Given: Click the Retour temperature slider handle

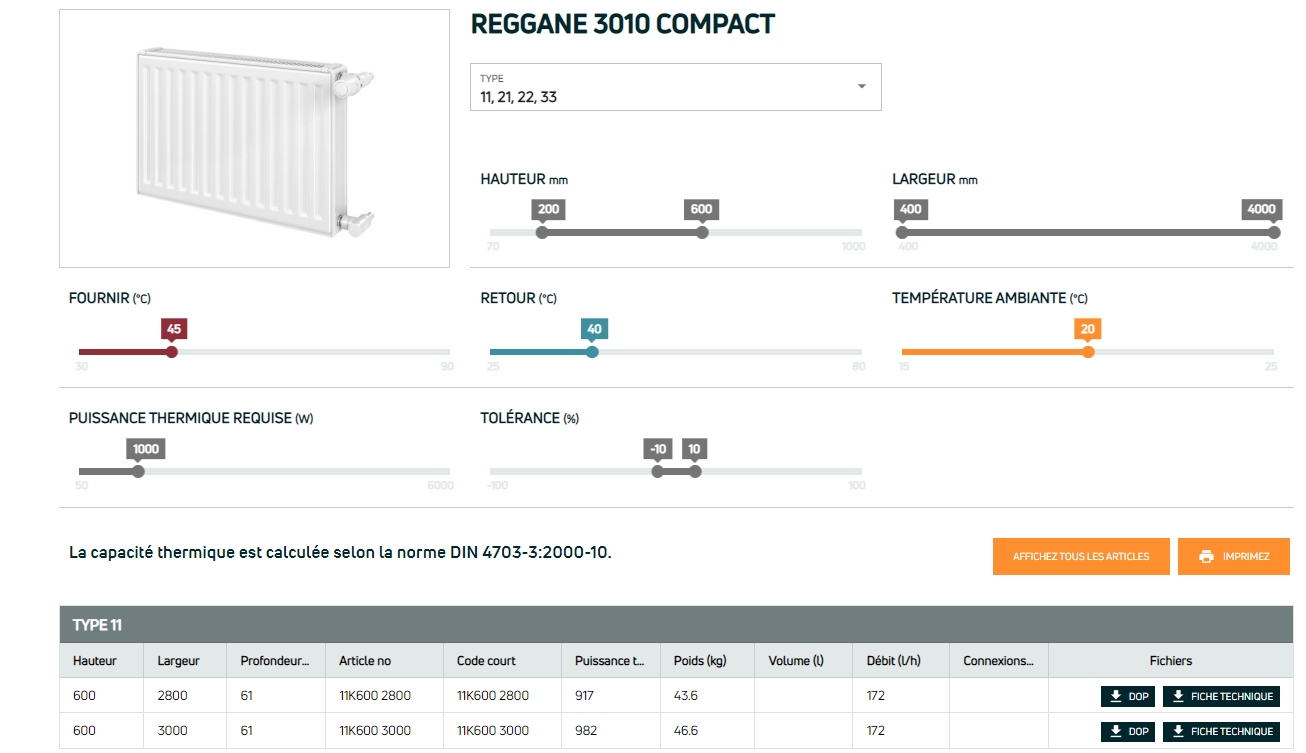Looking at the screenshot, I should [x=592, y=352].
